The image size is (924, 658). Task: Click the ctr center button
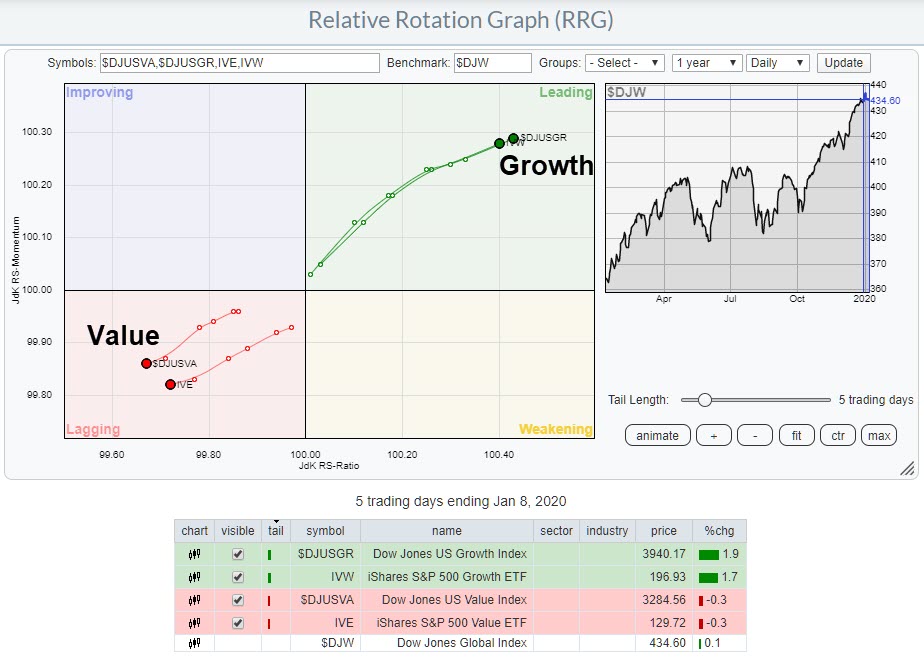(838, 436)
